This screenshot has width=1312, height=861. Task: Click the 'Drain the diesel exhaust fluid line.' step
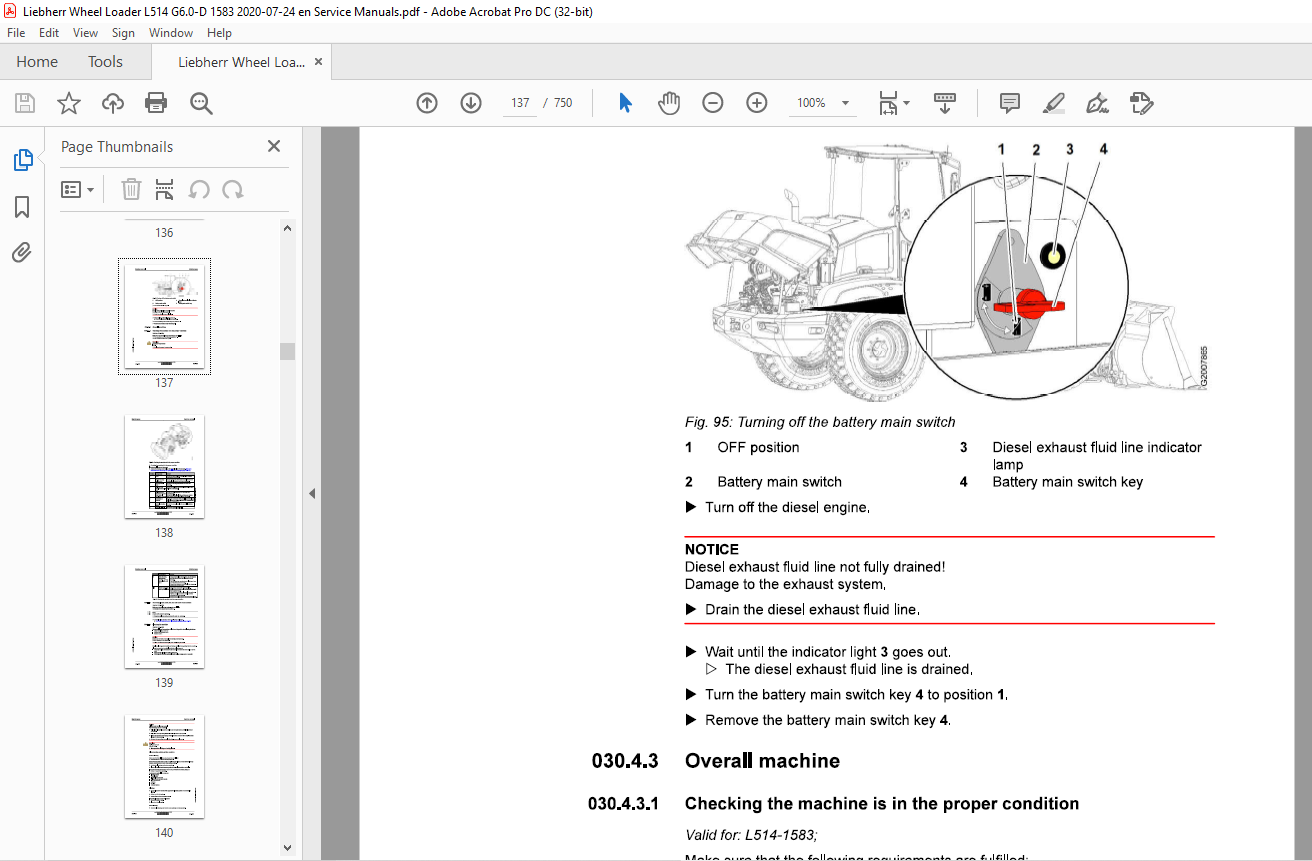(x=812, y=609)
